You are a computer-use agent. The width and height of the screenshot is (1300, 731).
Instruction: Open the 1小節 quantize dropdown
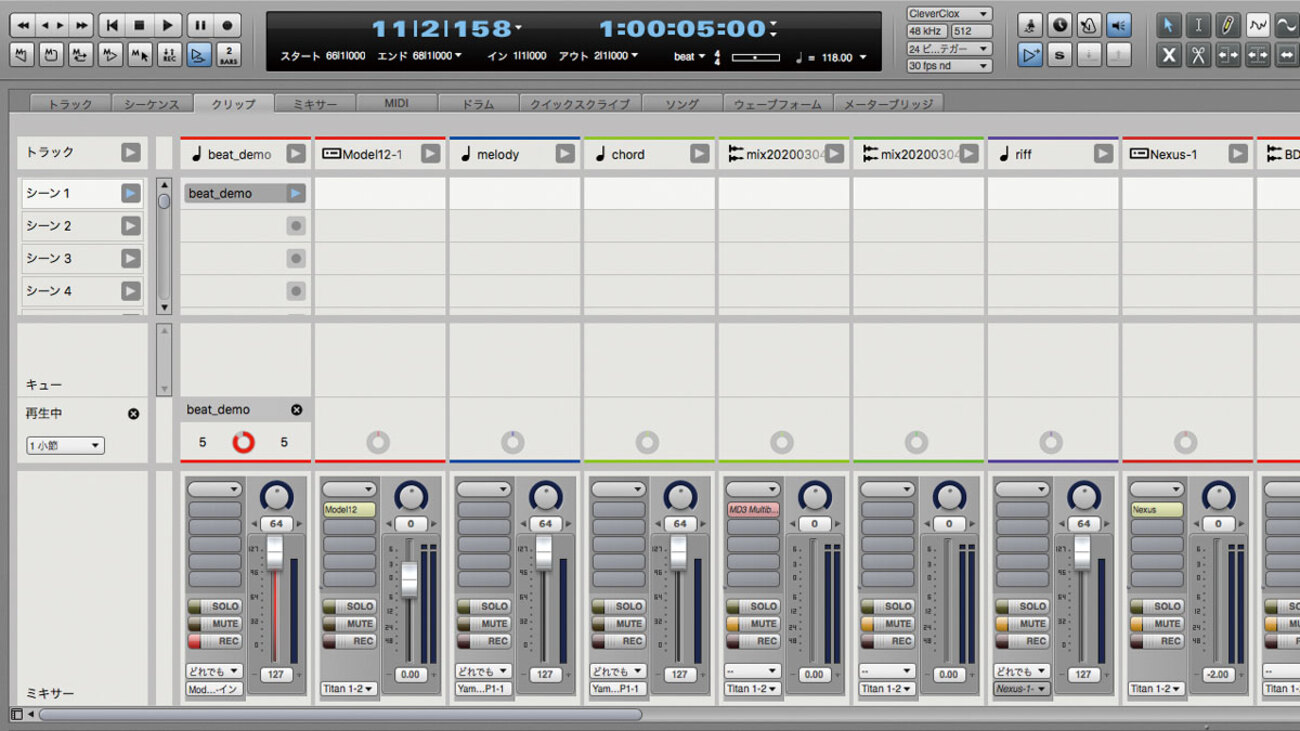(x=65, y=446)
